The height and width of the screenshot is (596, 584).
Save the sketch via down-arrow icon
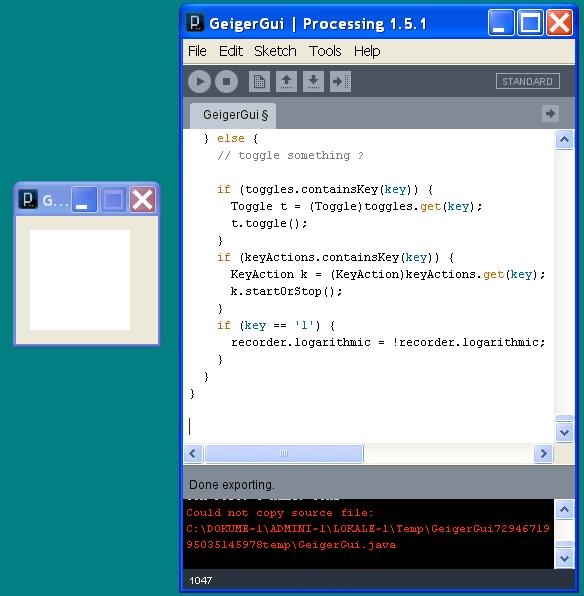pos(313,81)
